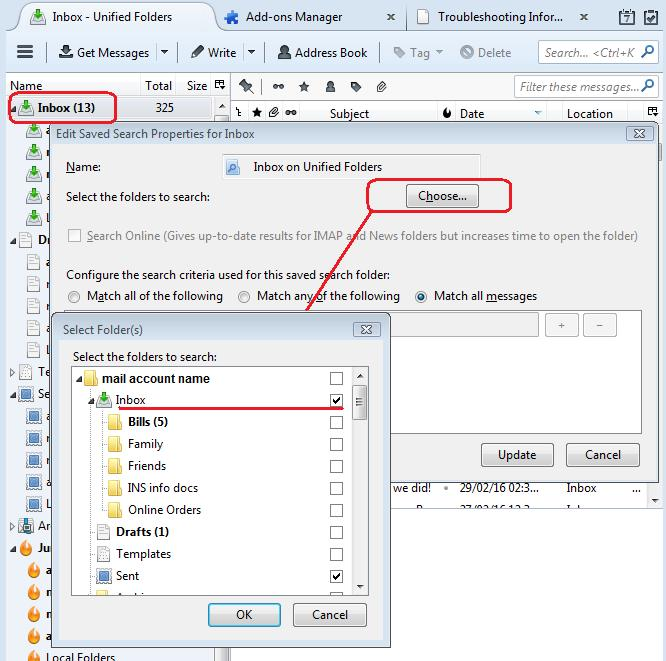666x661 pixels.
Task: Cancel the Select Folder(s) dialog
Action: [330, 615]
